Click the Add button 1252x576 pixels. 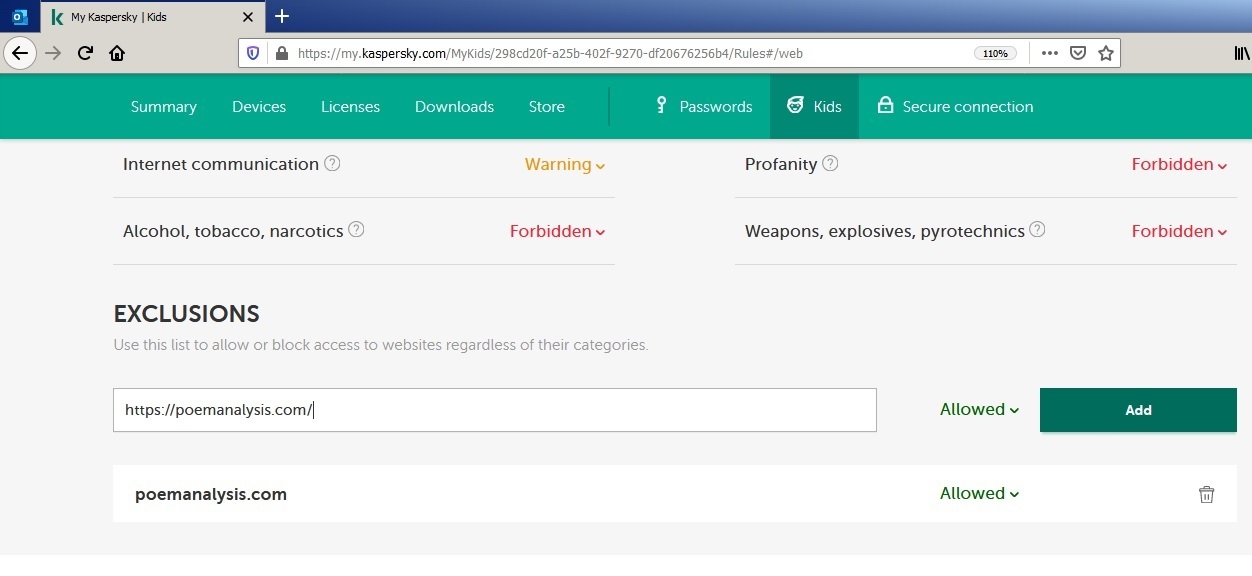click(x=1138, y=410)
